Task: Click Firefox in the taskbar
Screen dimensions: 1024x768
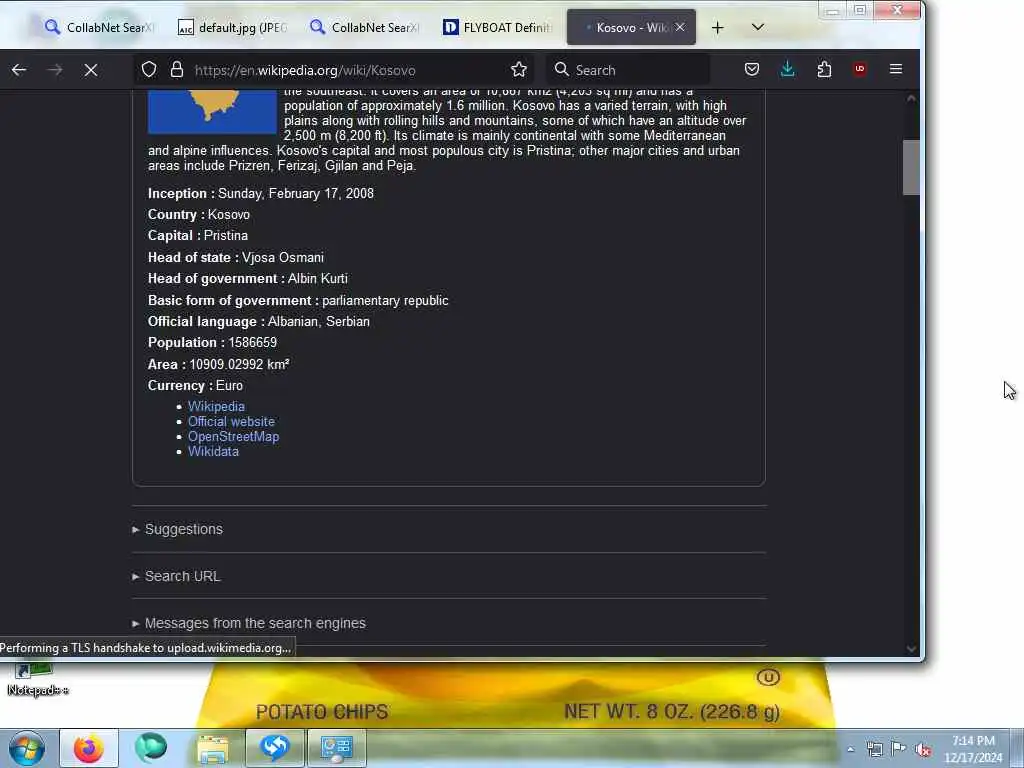Action: pyautogui.click(x=89, y=748)
